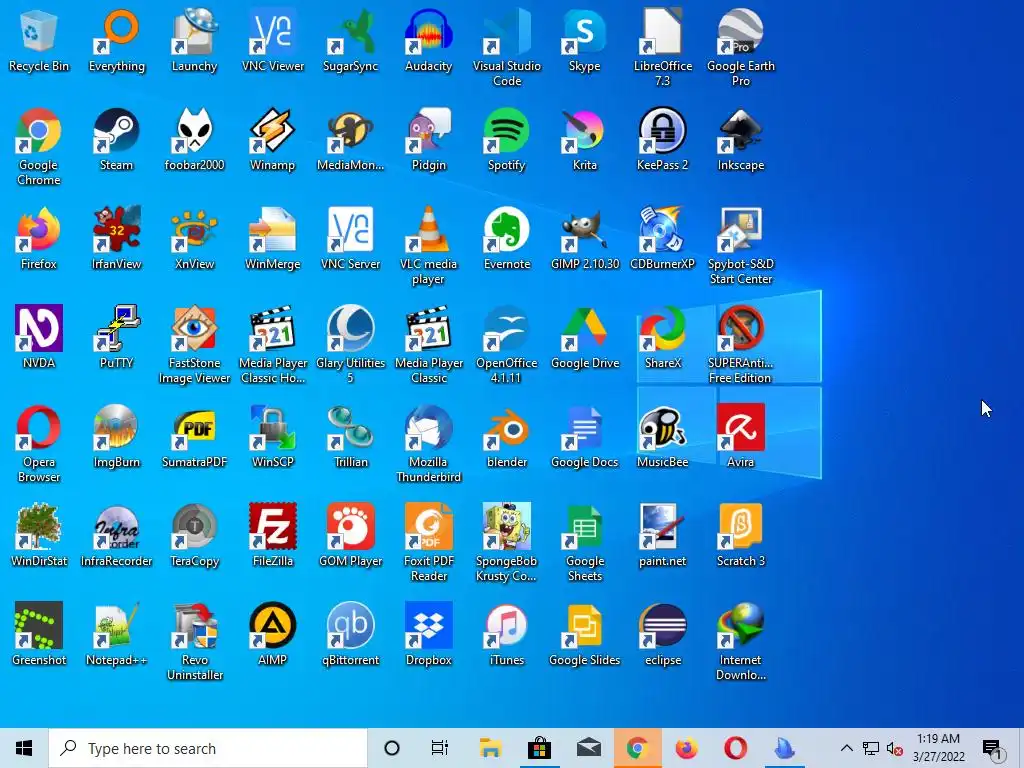Click the muted volume tray icon
The image size is (1024, 768).
895,748
